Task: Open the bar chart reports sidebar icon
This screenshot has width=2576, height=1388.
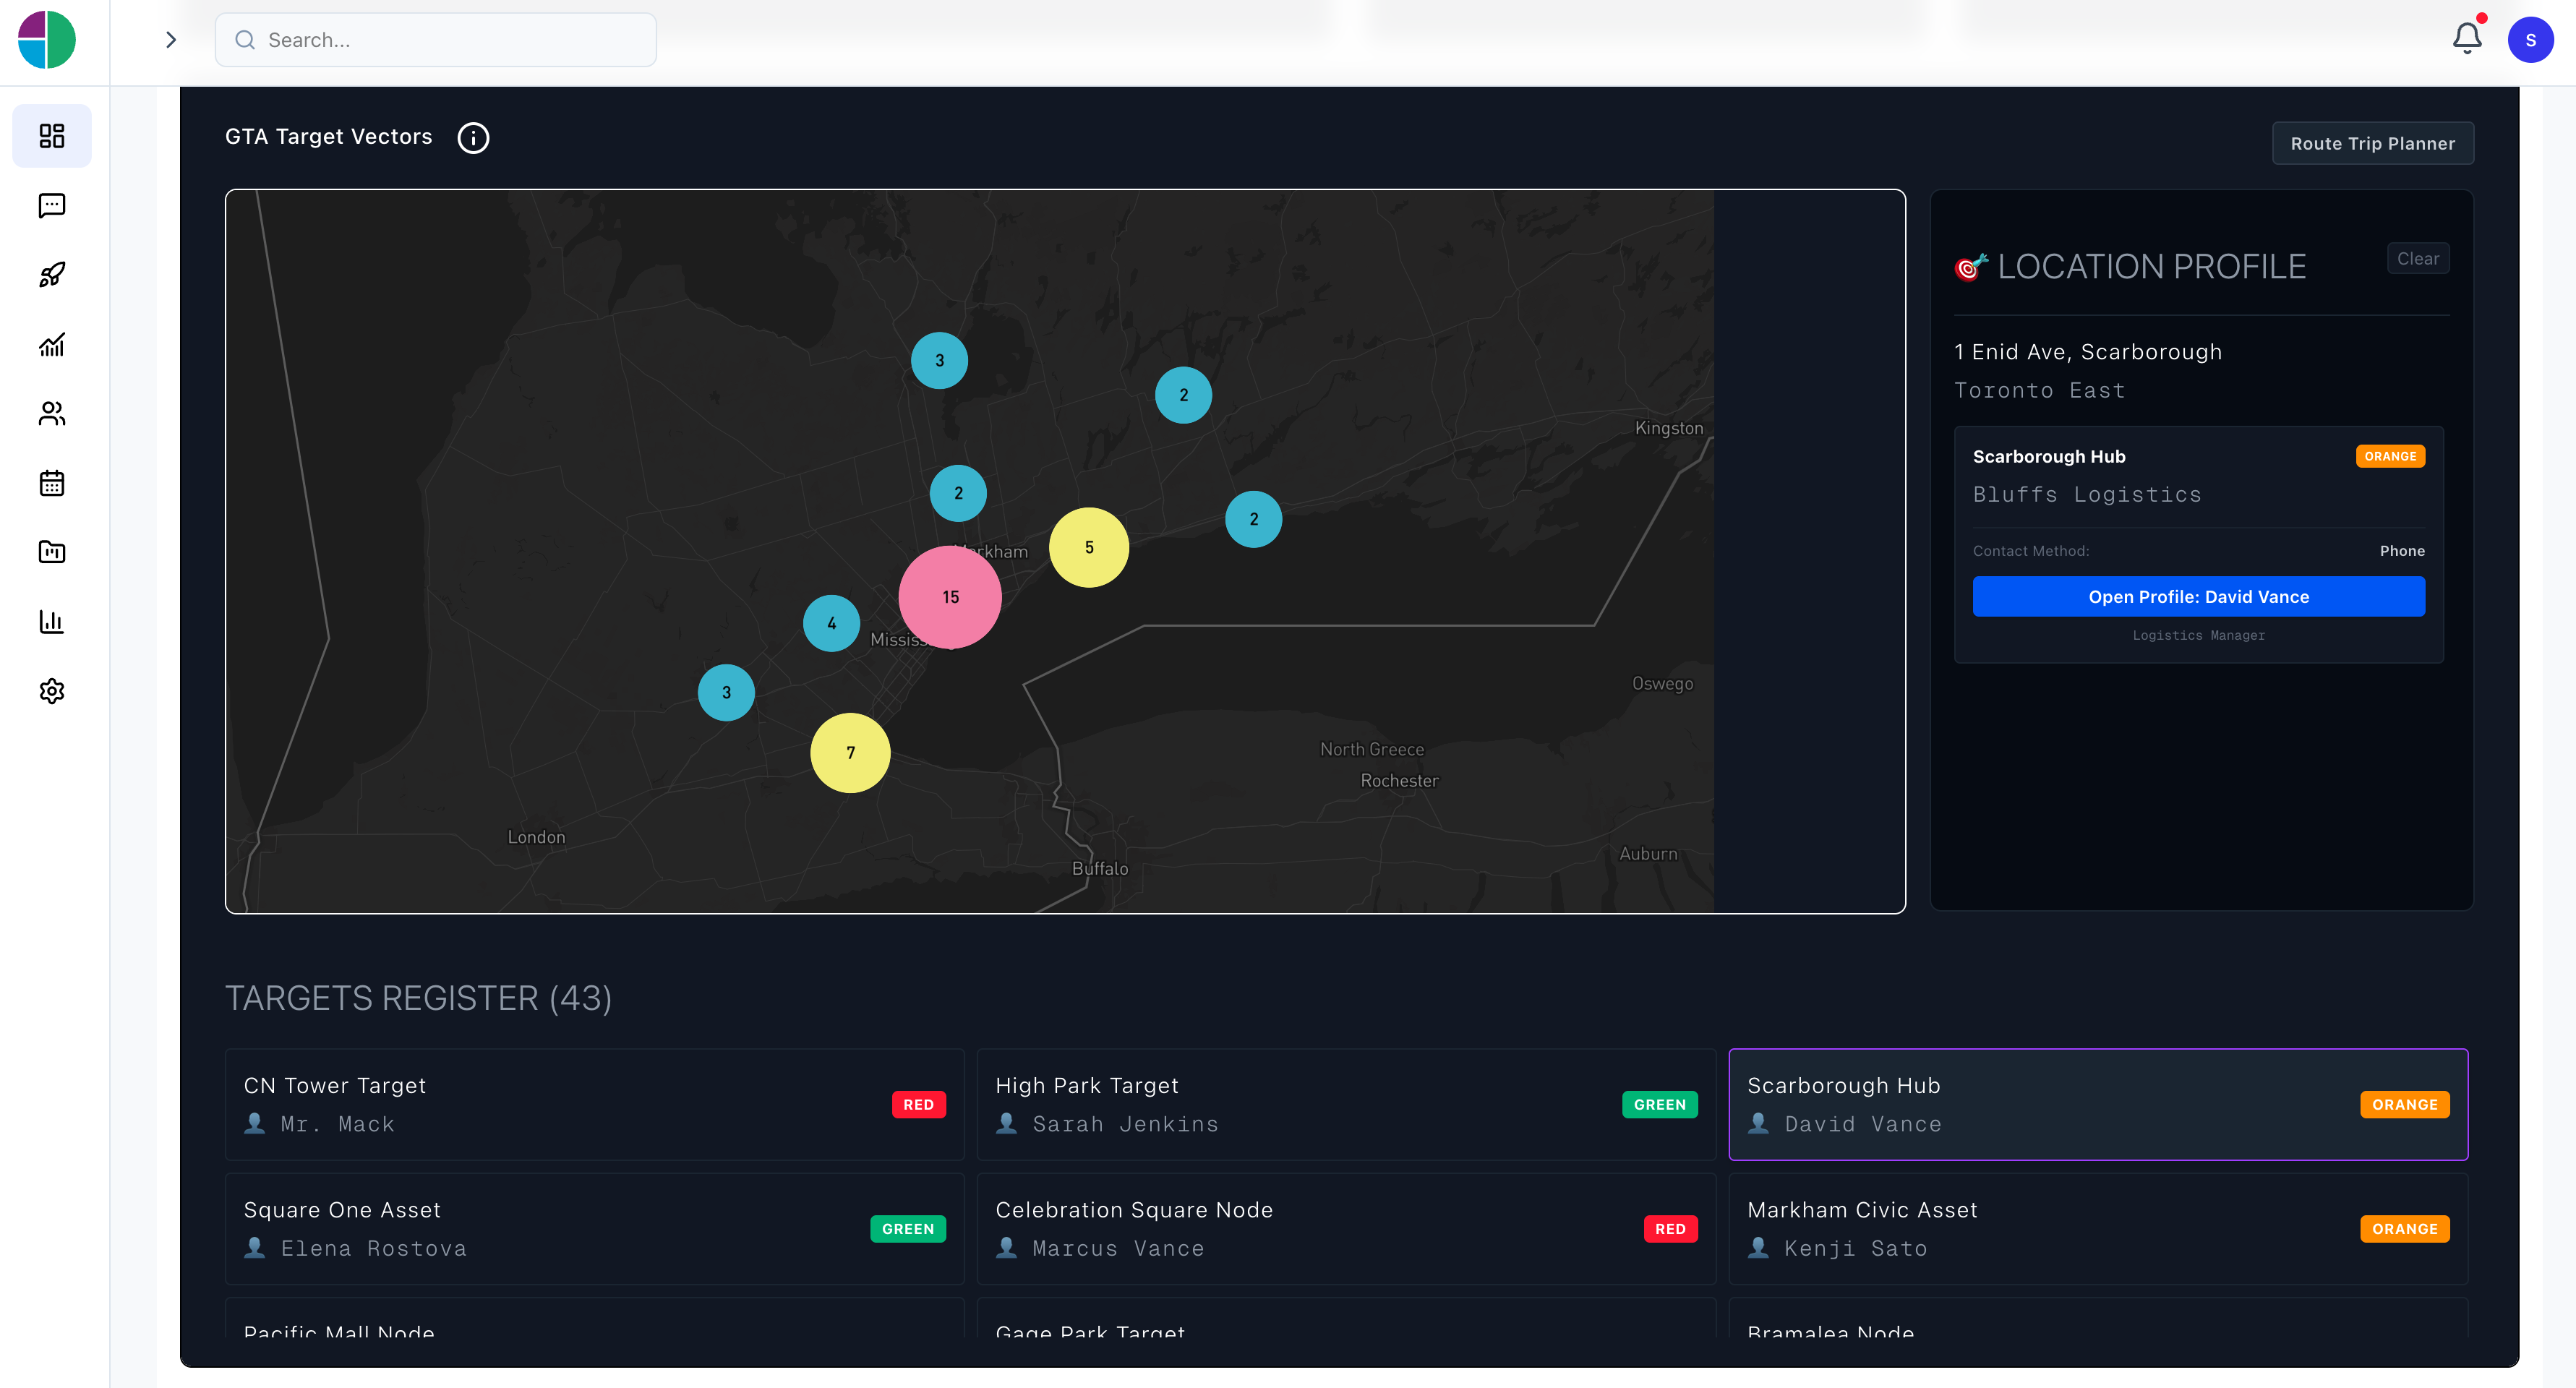Action: coord(52,621)
